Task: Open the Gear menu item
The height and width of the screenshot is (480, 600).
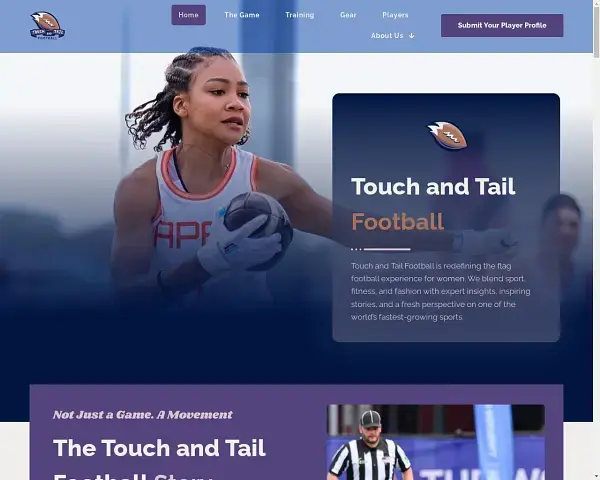Action: [348, 15]
